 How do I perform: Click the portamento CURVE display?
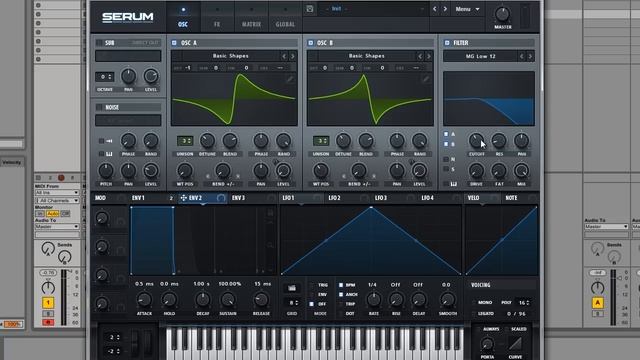pos(515,344)
